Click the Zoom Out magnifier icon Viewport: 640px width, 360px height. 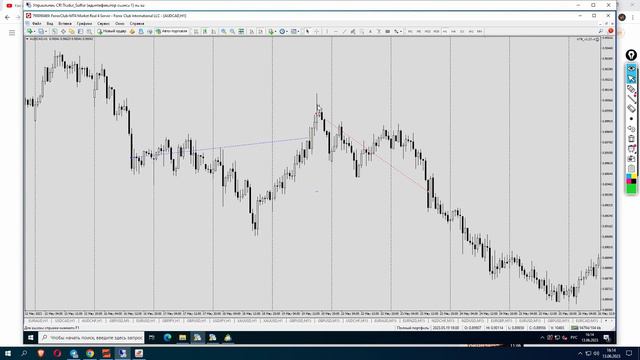point(232,31)
